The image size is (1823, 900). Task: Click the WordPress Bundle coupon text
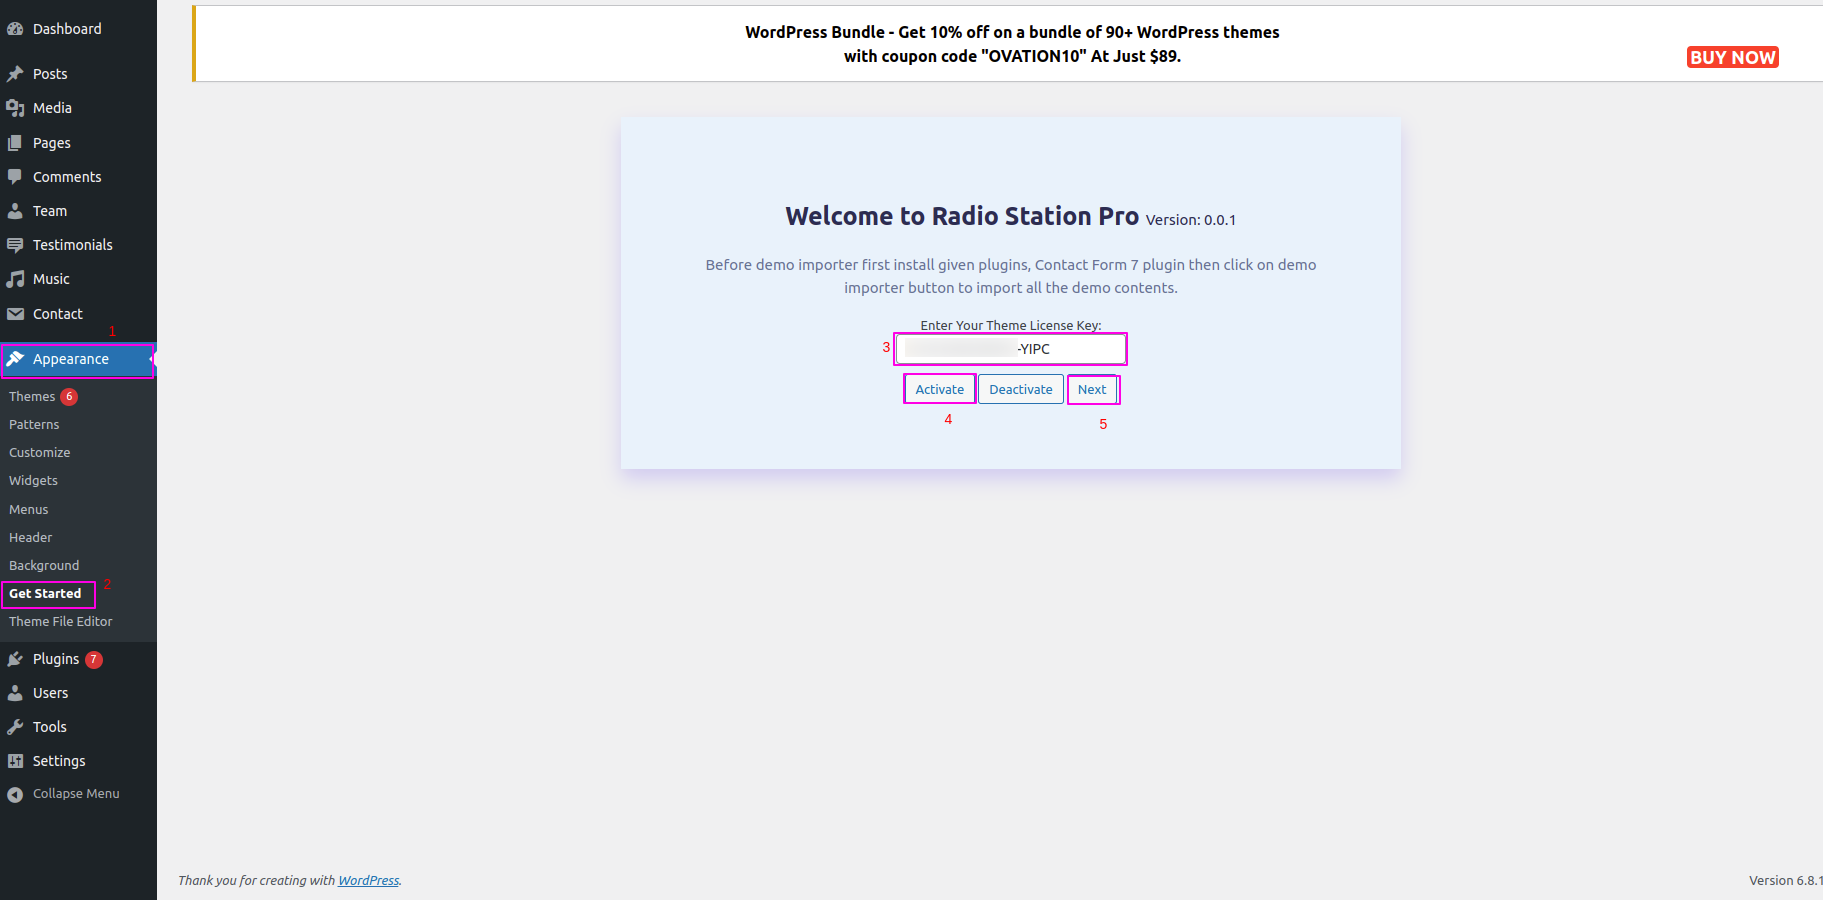click(1012, 44)
